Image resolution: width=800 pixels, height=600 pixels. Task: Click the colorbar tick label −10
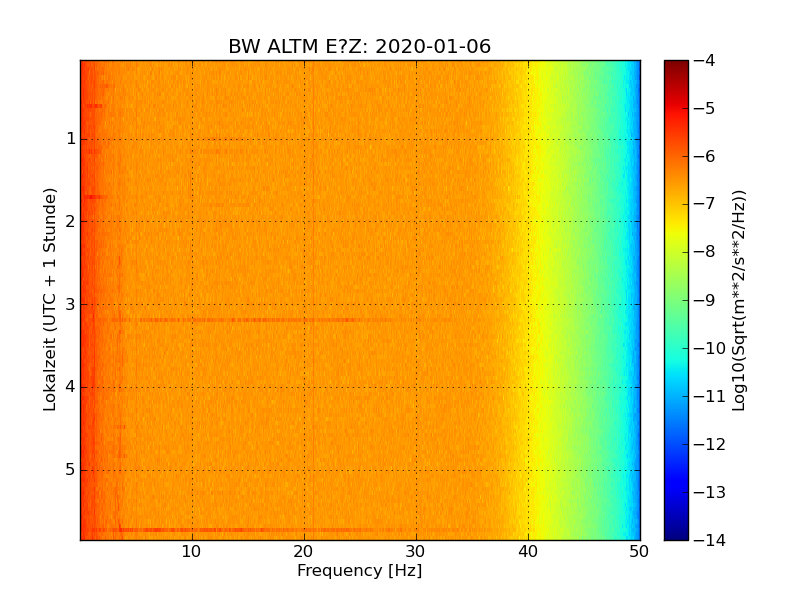point(710,348)
